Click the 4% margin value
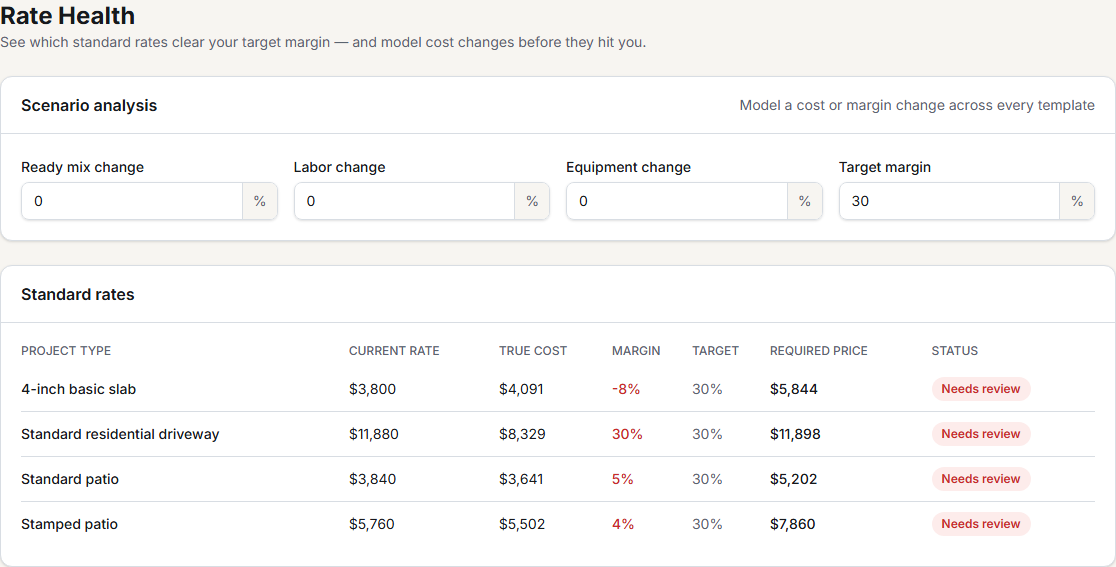 pyautogui.click(x=623, y=524)
